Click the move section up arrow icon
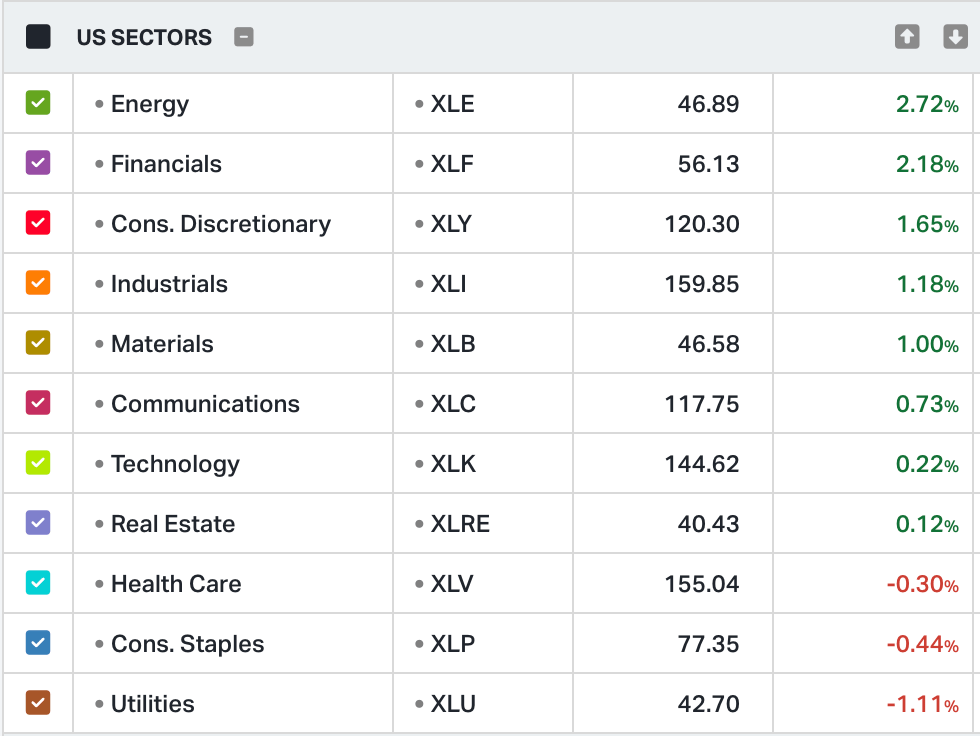980x736 pixels. point(906,37)
